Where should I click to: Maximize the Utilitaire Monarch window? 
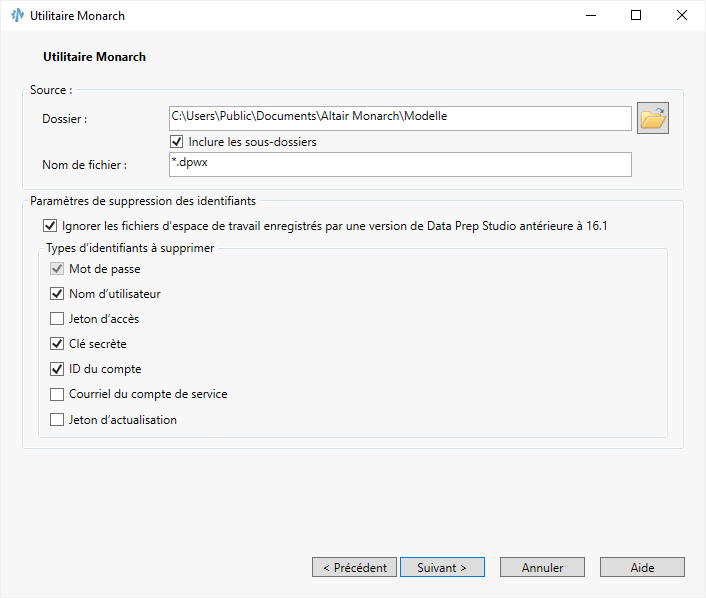636,16
